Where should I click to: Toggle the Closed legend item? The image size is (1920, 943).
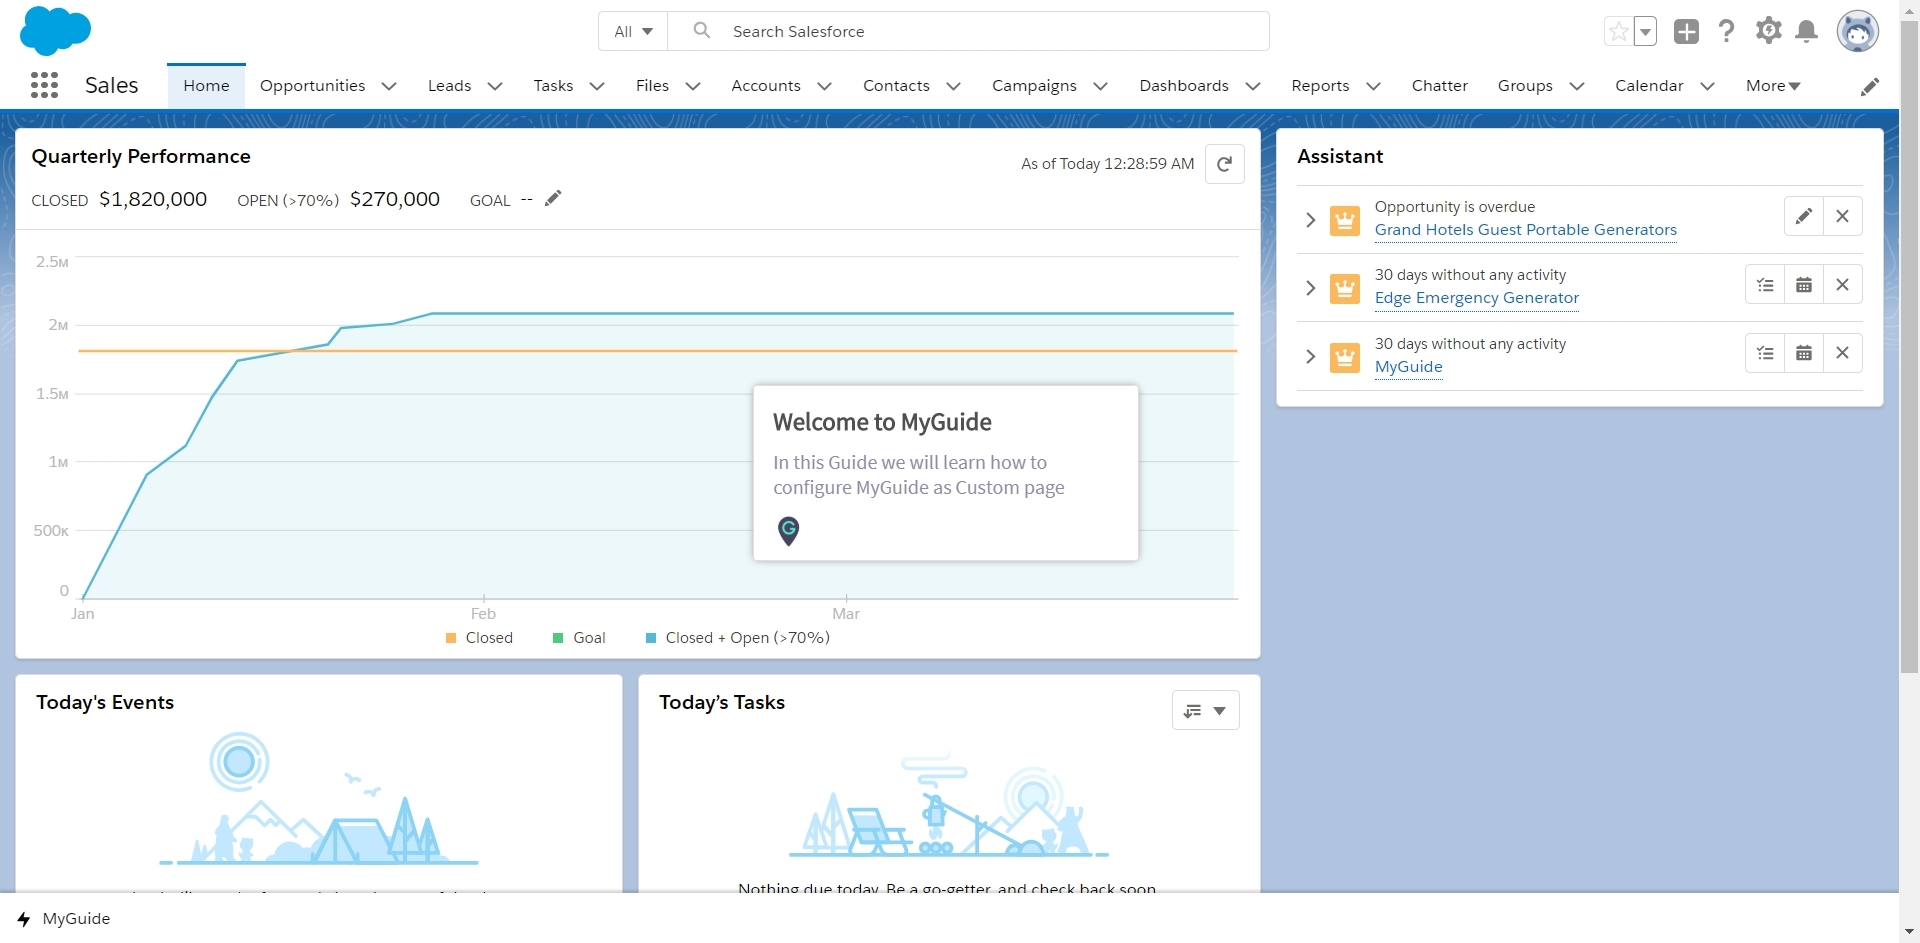(480, 638)
